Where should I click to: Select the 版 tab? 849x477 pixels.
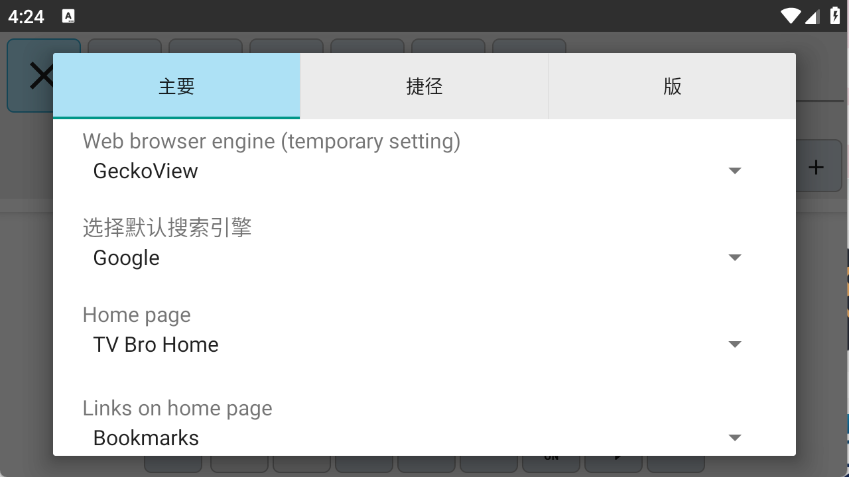[x=672, y=86]
